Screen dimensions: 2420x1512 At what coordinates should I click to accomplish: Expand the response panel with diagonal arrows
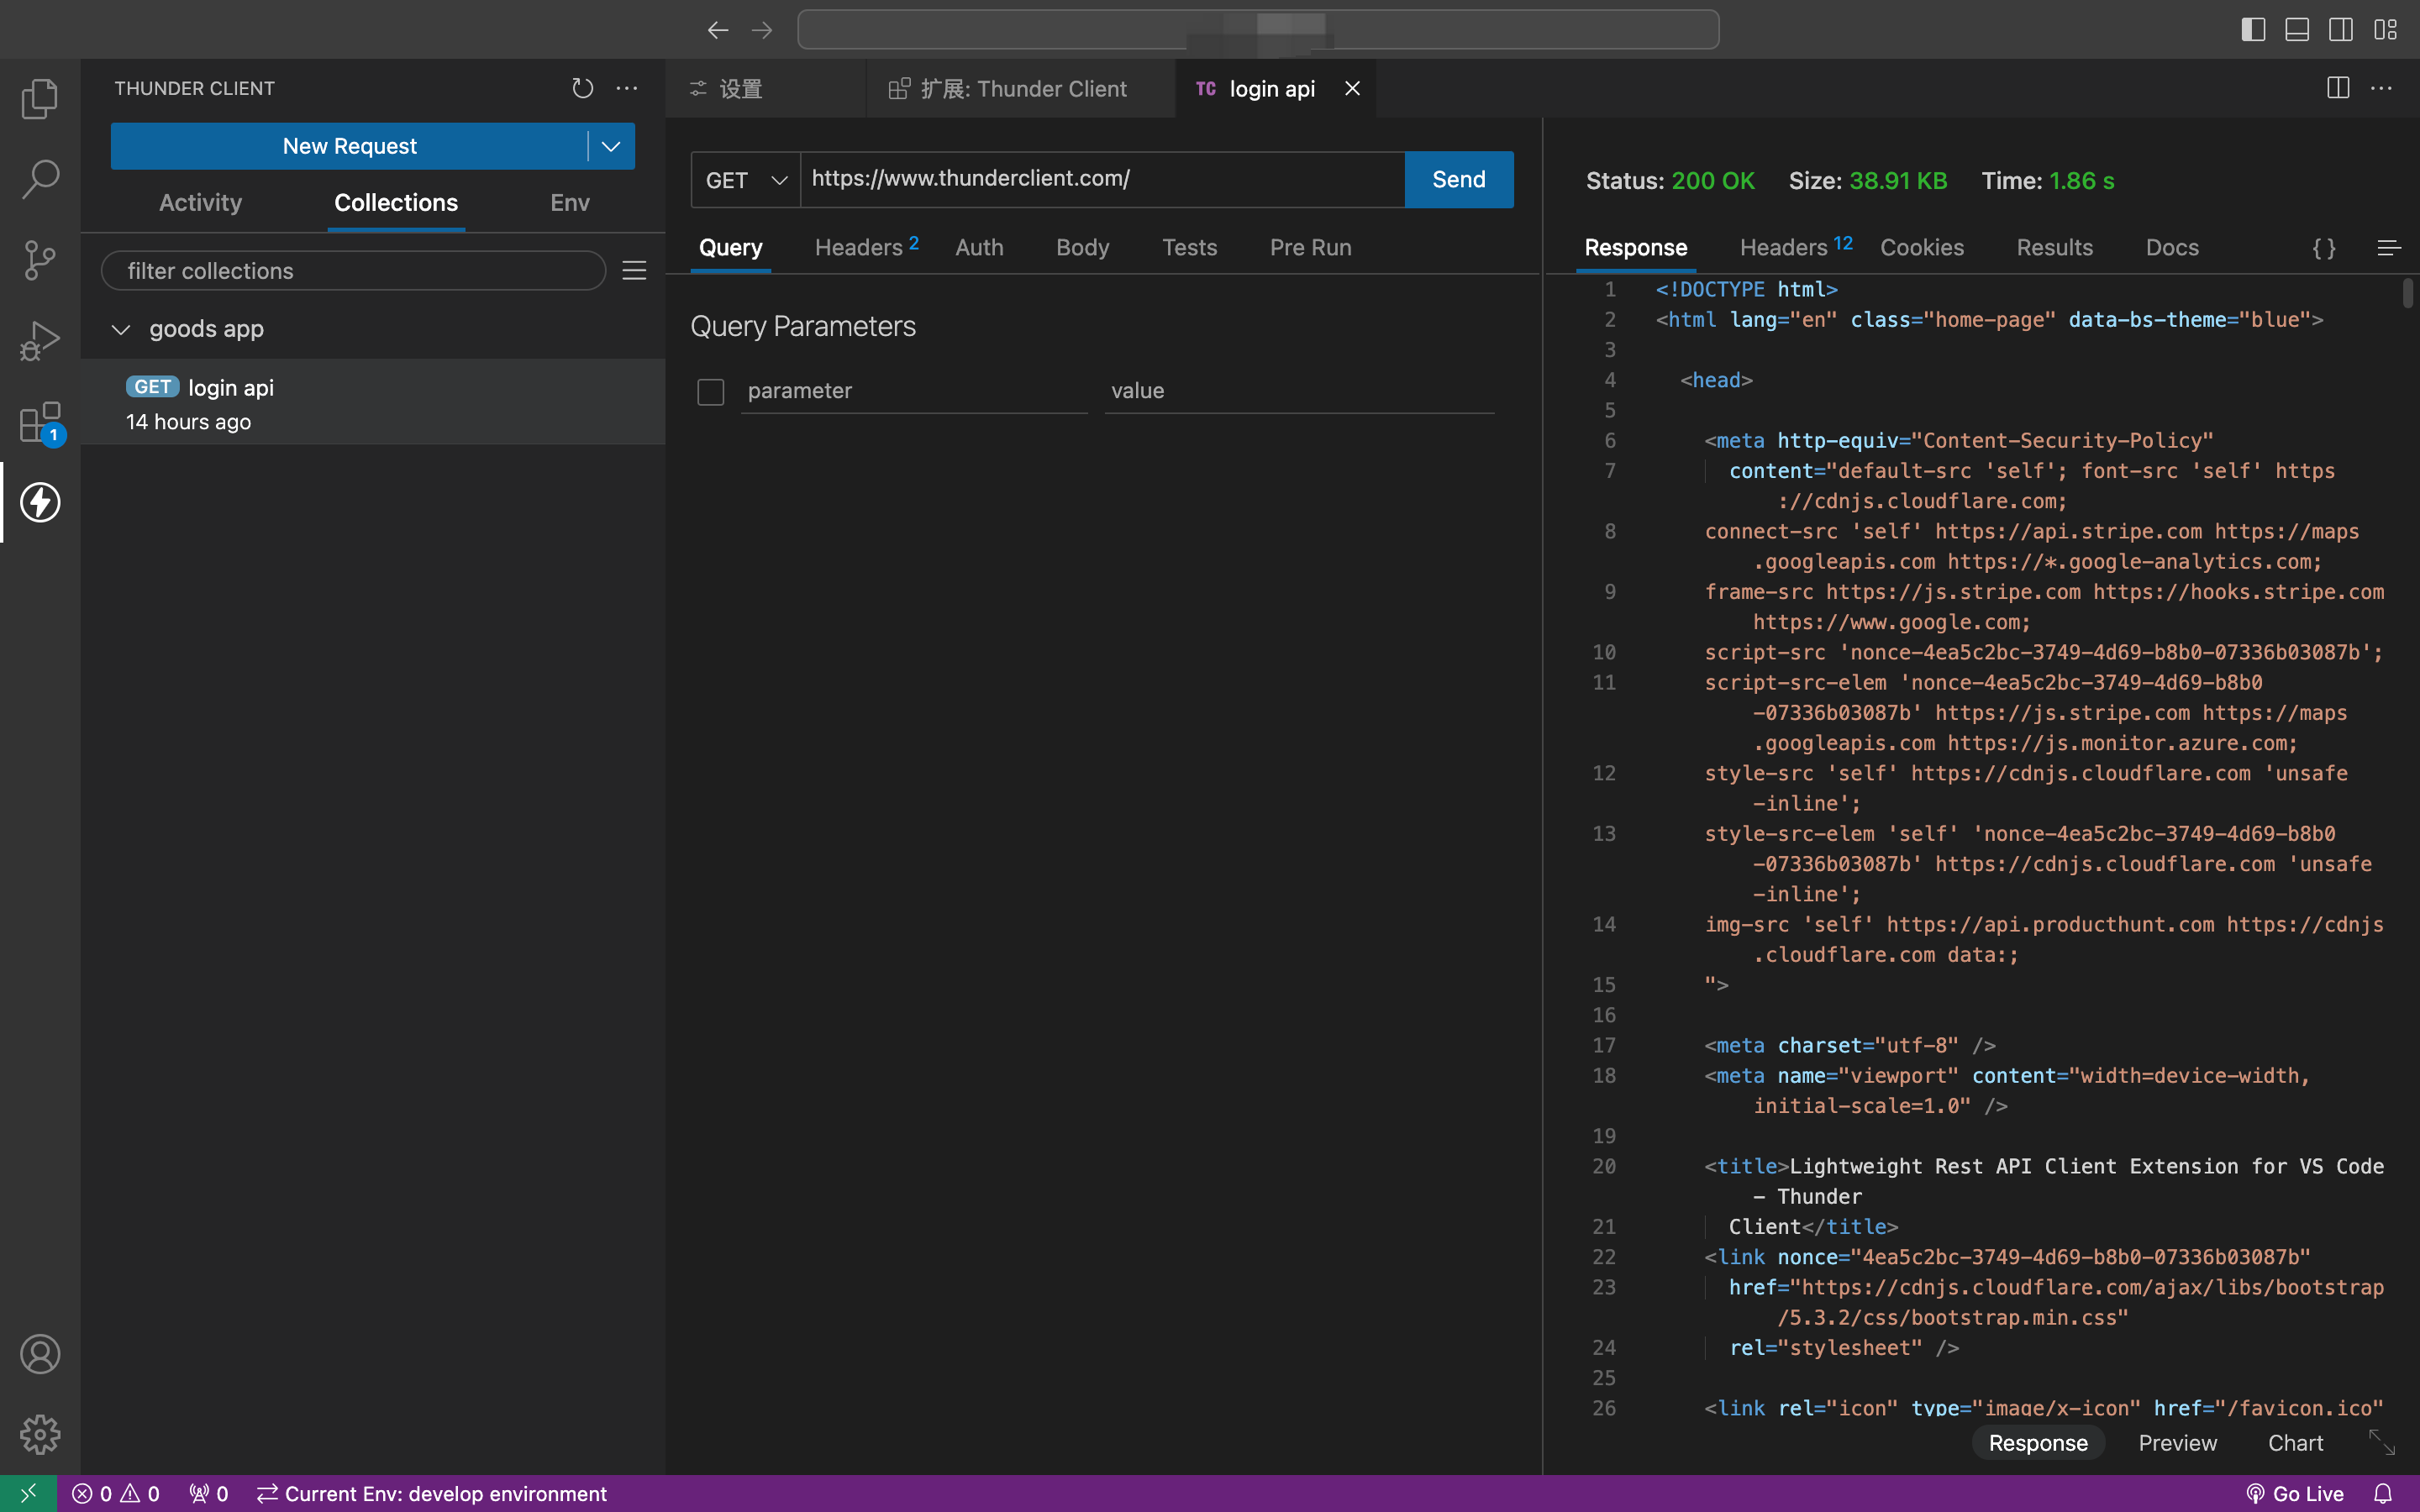point(2382,1442)
